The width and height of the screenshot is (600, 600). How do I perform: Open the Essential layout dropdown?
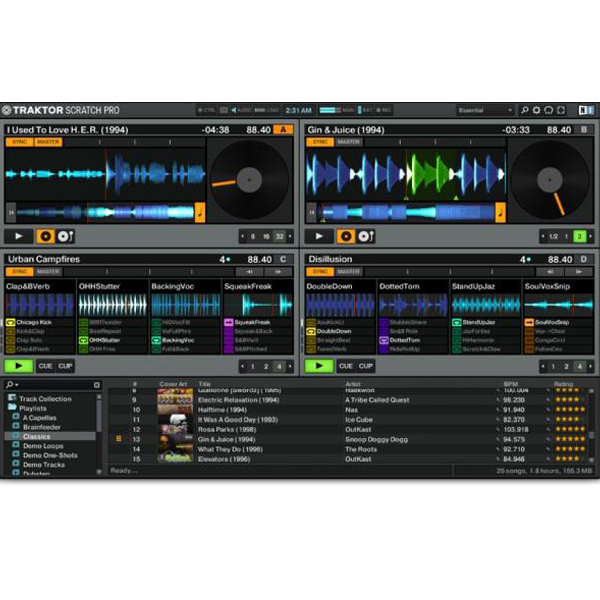[485, 110]
